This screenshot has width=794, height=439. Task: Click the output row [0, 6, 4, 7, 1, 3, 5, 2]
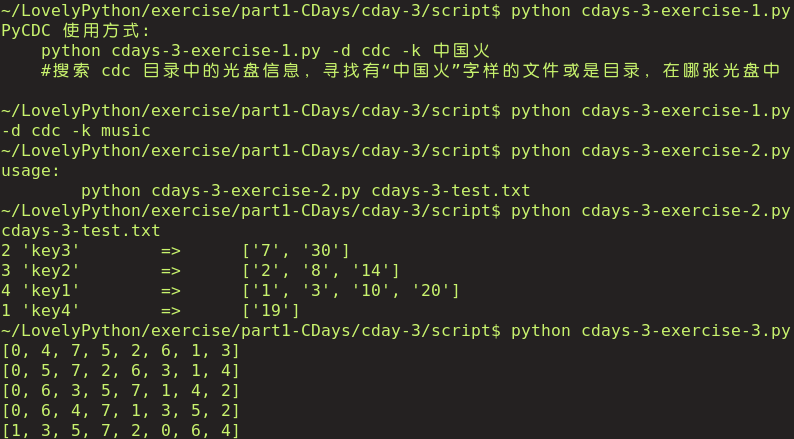pos(120,411)
